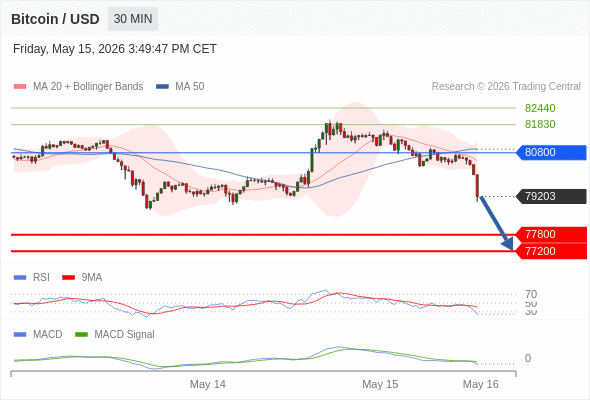This screenshot has width=590, height=400.
Task: Click the MACD zero level label
Action: (x=528, y=358)
